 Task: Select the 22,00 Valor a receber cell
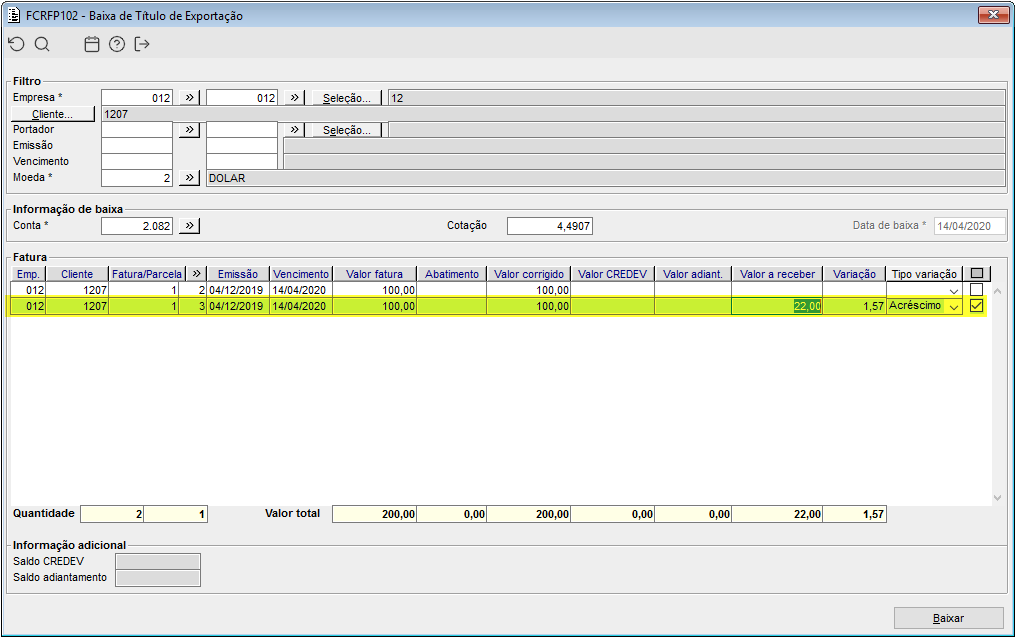[777, 306]
